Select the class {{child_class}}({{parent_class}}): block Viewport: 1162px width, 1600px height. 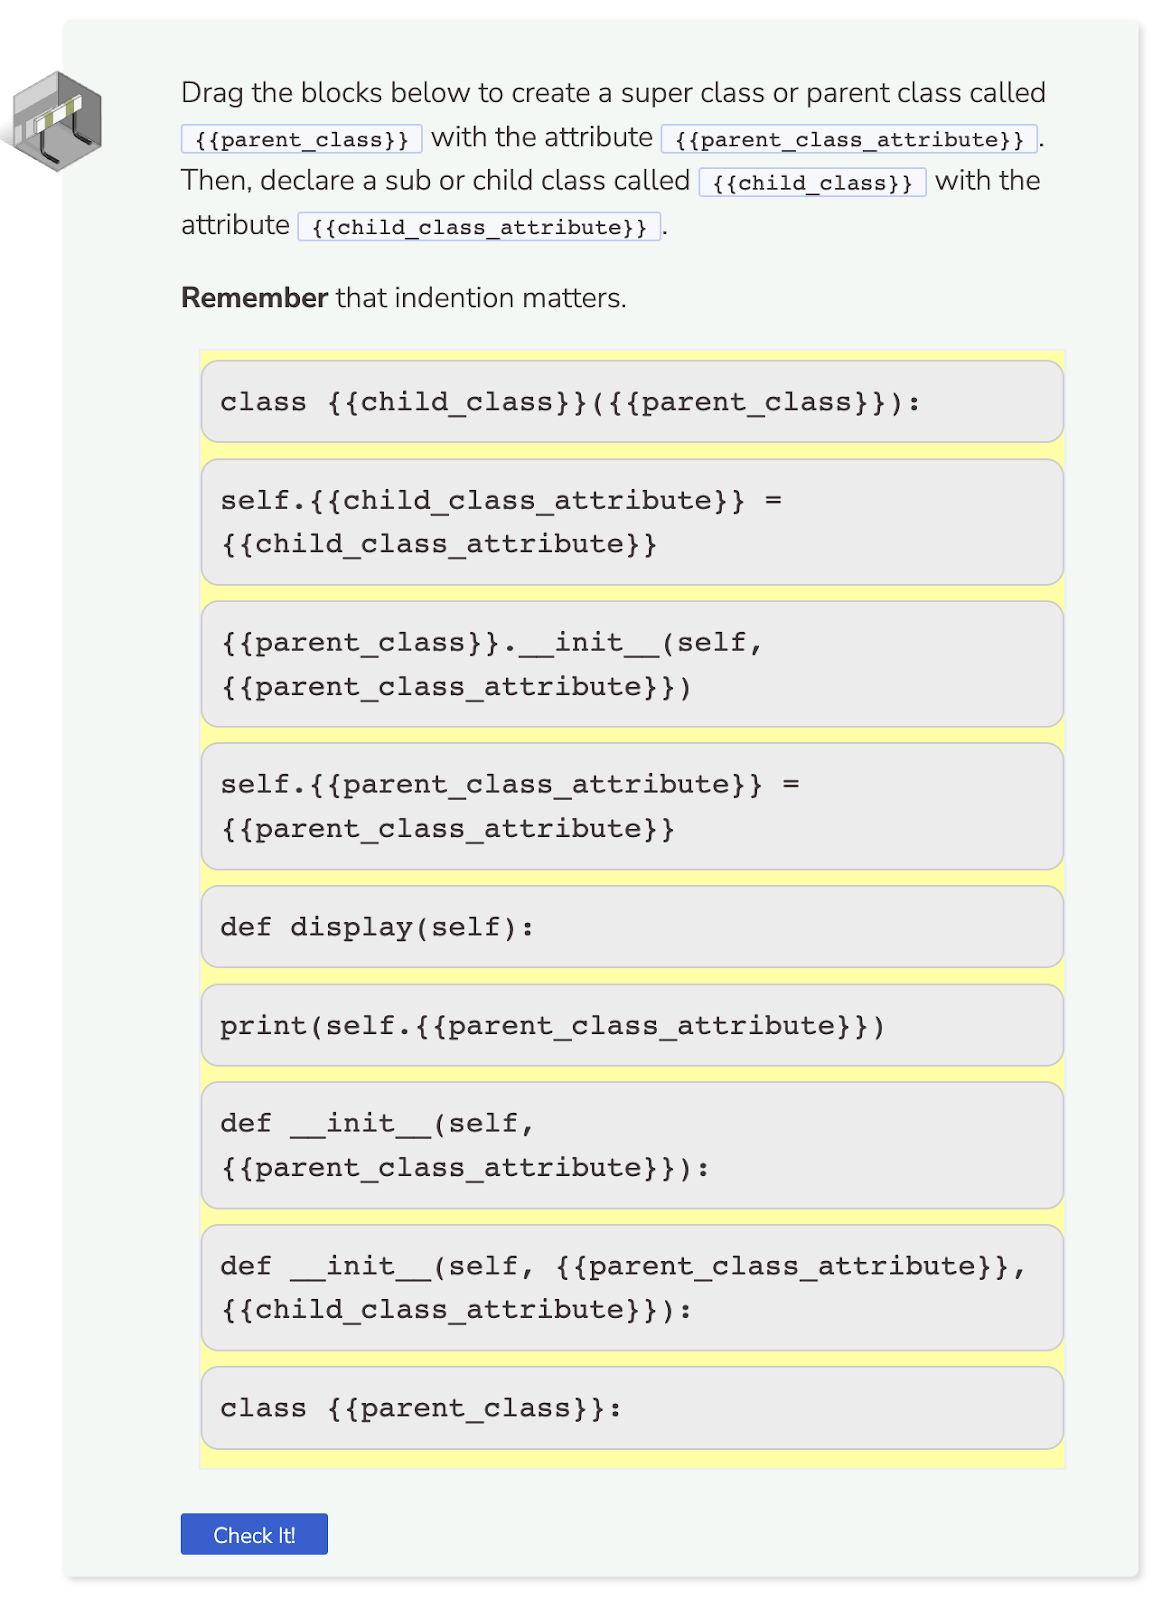[633, 402]
